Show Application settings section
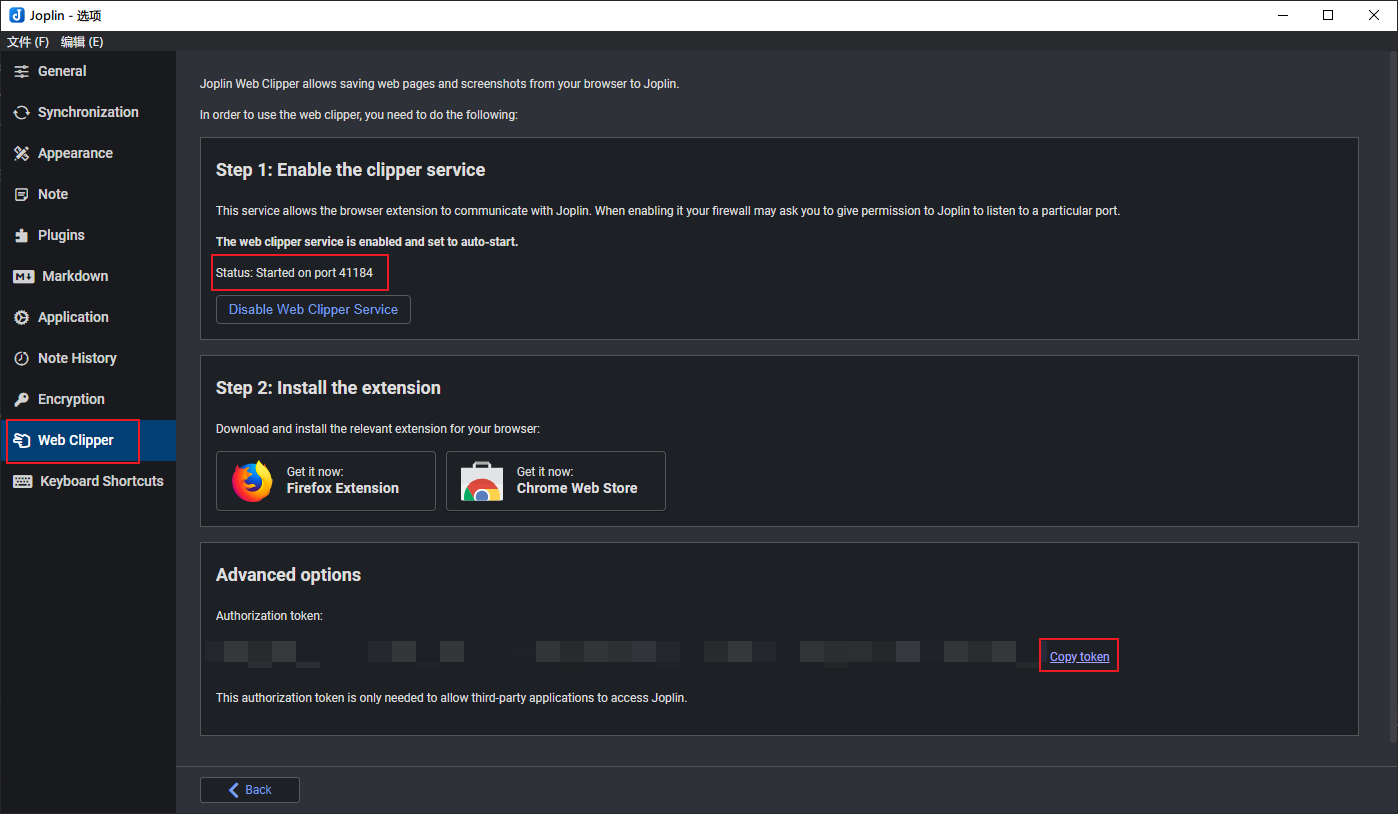The width and height of the screenshot is (1398, 814). [88, 318]
